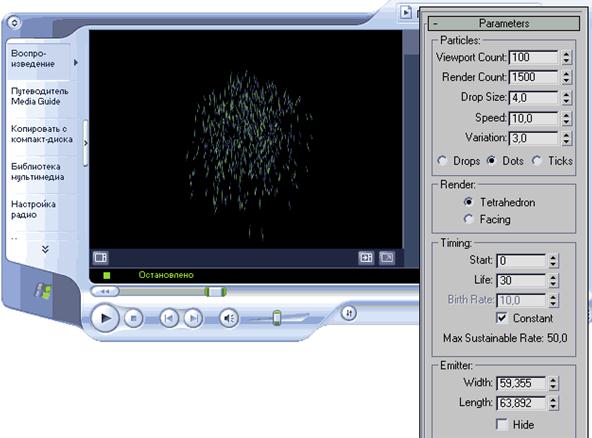This screenshot has width=592, height=438.
Task: Click the Render Count field
Action: click(x=533, y=77)
